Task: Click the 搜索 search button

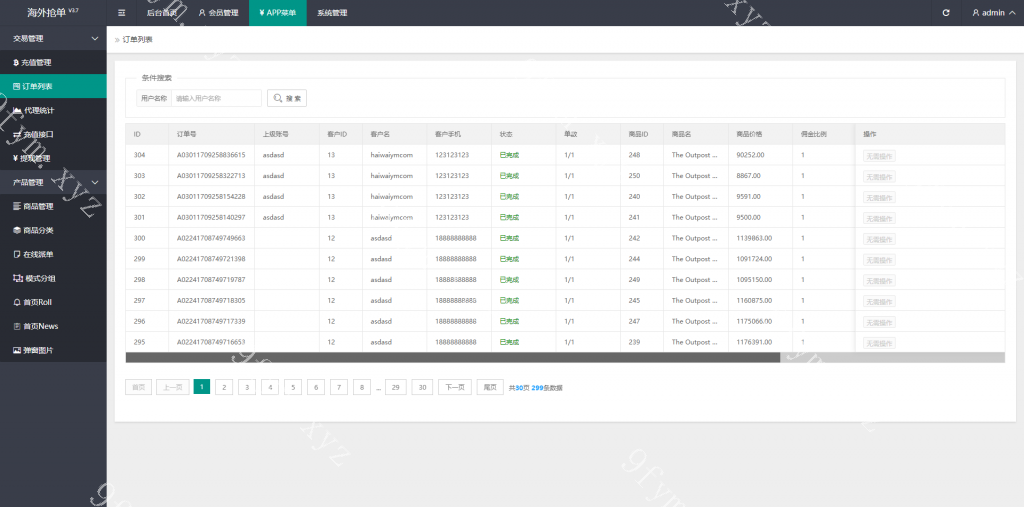Action: click(x=287, y=98)
